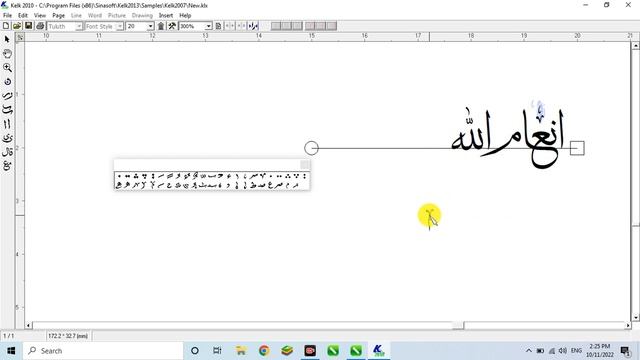Screen dimensions: 640x360
Task: Open the notification center icon
Action: pos(625,351)
